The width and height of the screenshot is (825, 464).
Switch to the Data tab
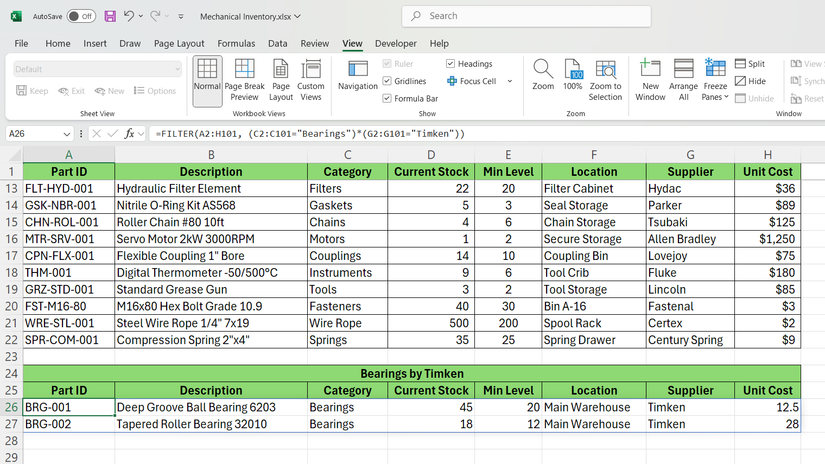pyautogui.click(x=277, y=44)
